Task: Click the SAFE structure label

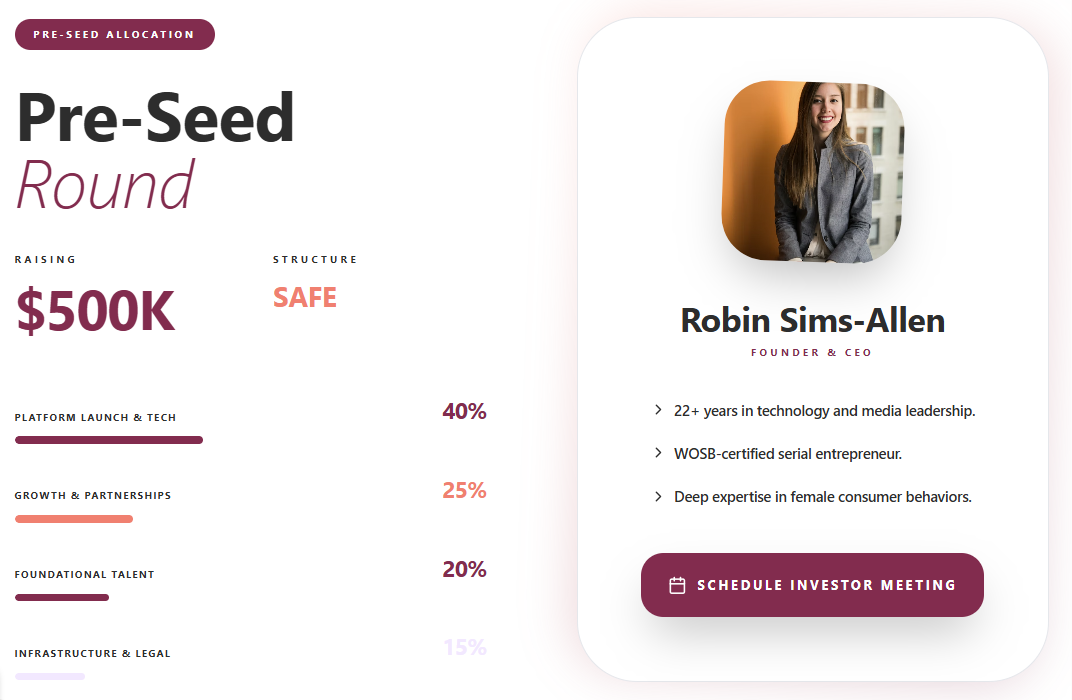Action: click(x=305, y=297)
